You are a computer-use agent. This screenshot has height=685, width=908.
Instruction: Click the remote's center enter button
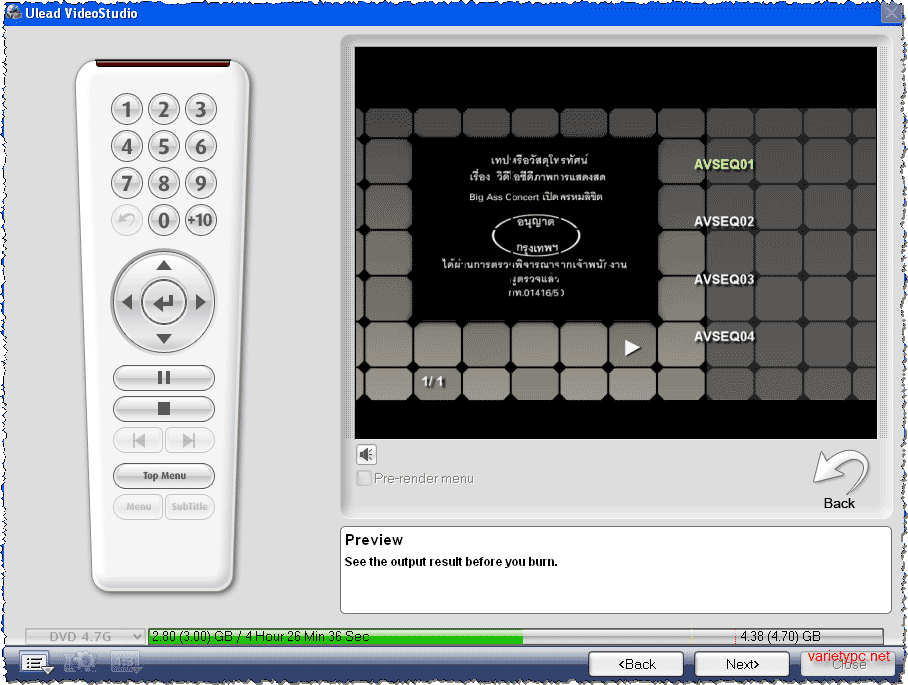pyautogui.click(x=164, y=302)
